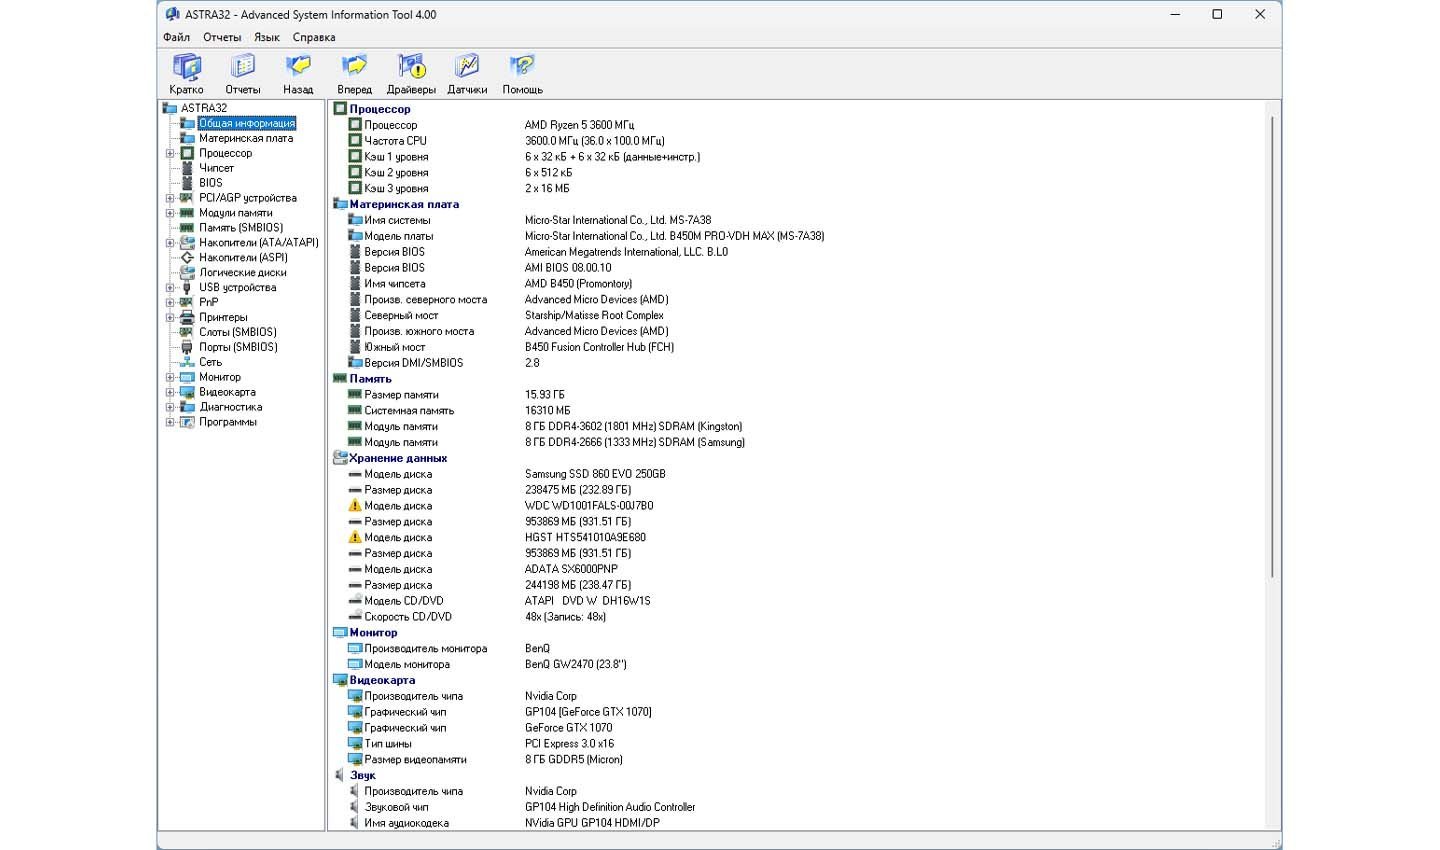Click the Версия DMI/SMBIOS row icon

[x=354, y=363]
